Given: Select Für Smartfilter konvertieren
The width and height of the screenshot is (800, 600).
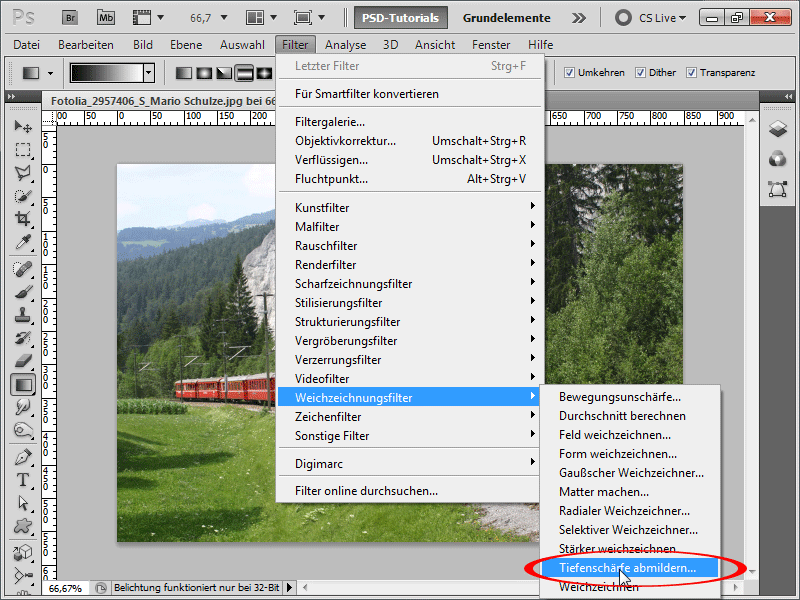Looking at the screenshot, I should (410, 94).
